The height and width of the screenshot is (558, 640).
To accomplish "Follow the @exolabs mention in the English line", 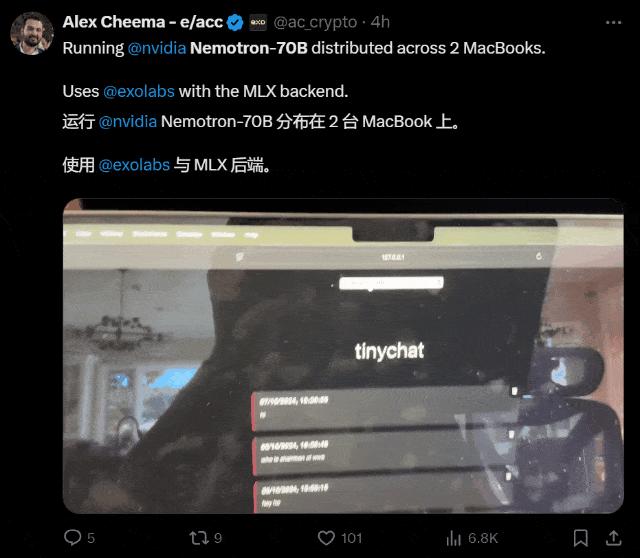I will (x=139, y=91).
